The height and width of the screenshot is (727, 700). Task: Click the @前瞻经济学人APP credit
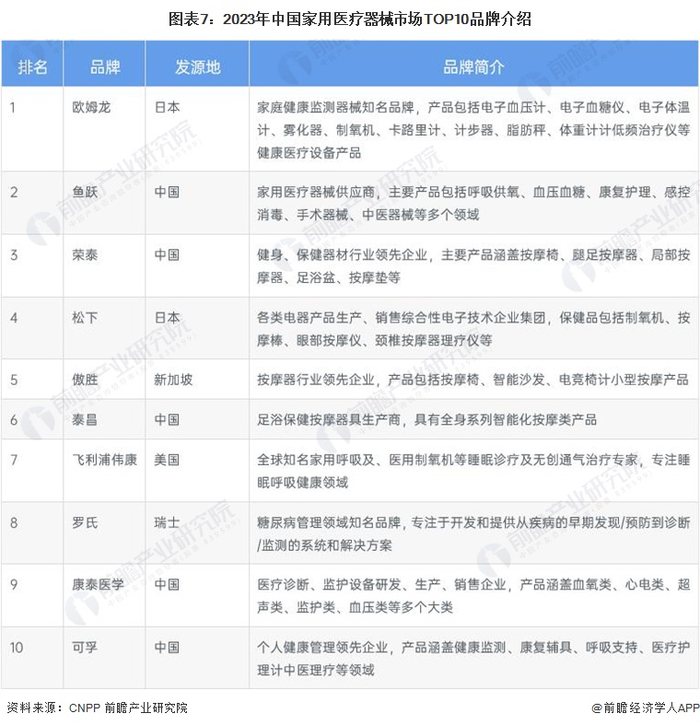[x=645, y=708]
